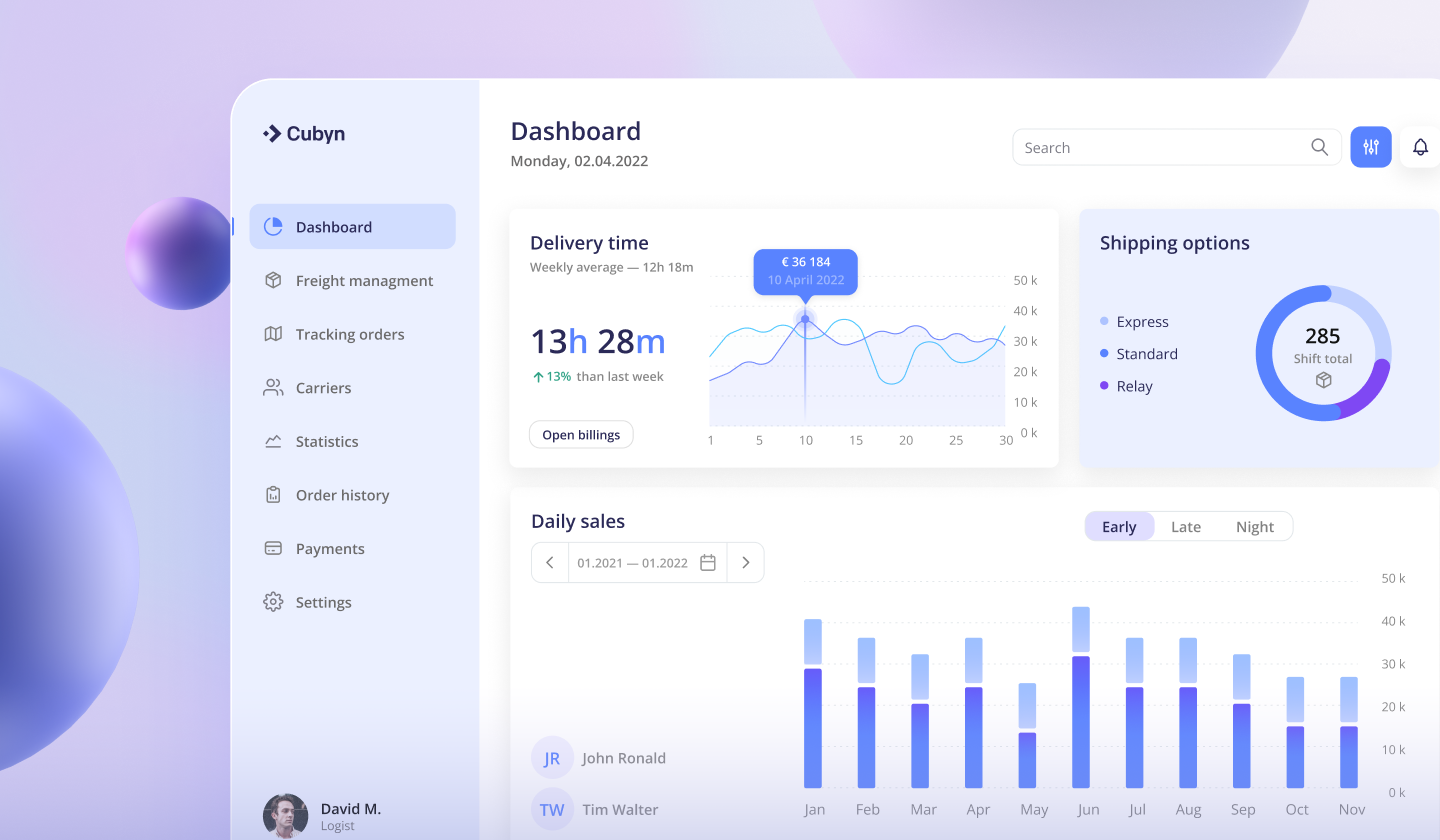Viewport: 1440px width, 840px height.
Task: Click the Order history clipboard icon
Action: point(273,495)
